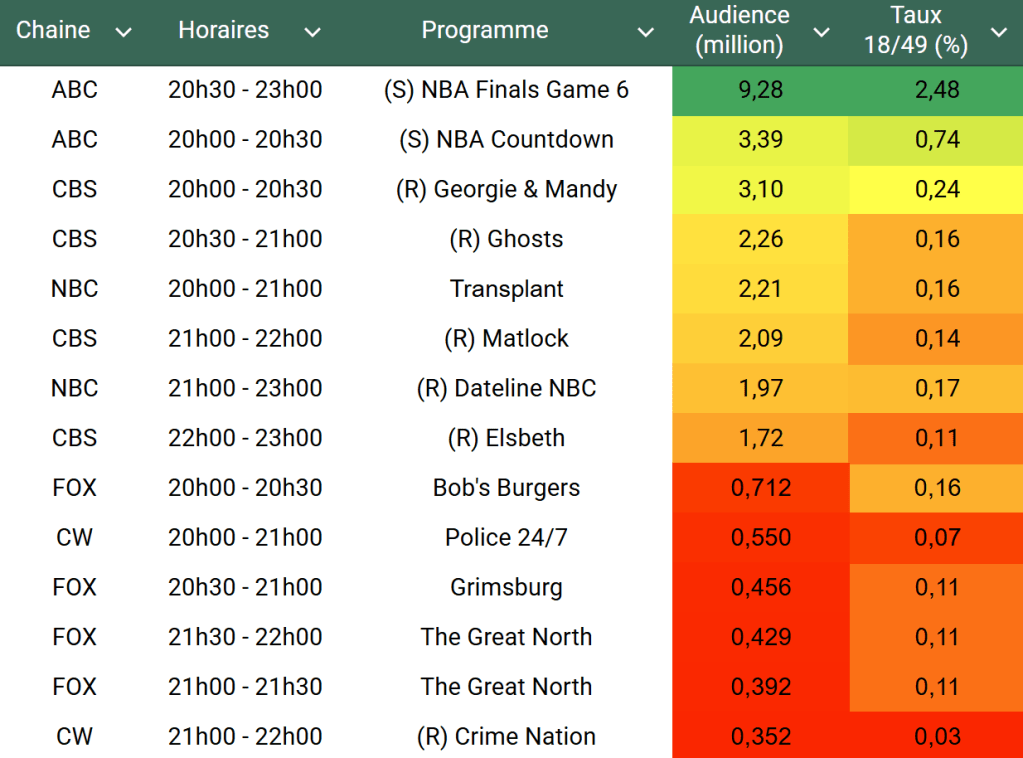The height and width of the screenshot is (758, 1023).
Task: Click the Police 24/7 programme entry
Action: tap(506, 538)
